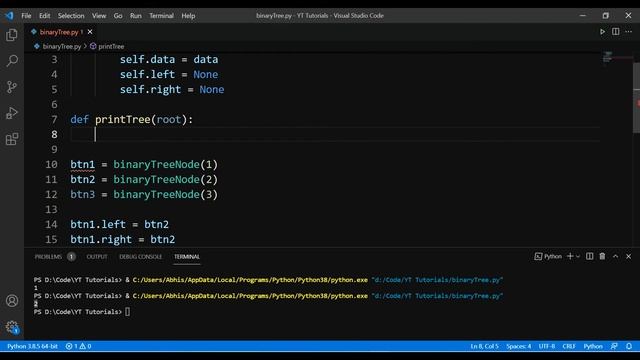Open the Run menu
Screen dimensions: 640x360
click(136, 16)
